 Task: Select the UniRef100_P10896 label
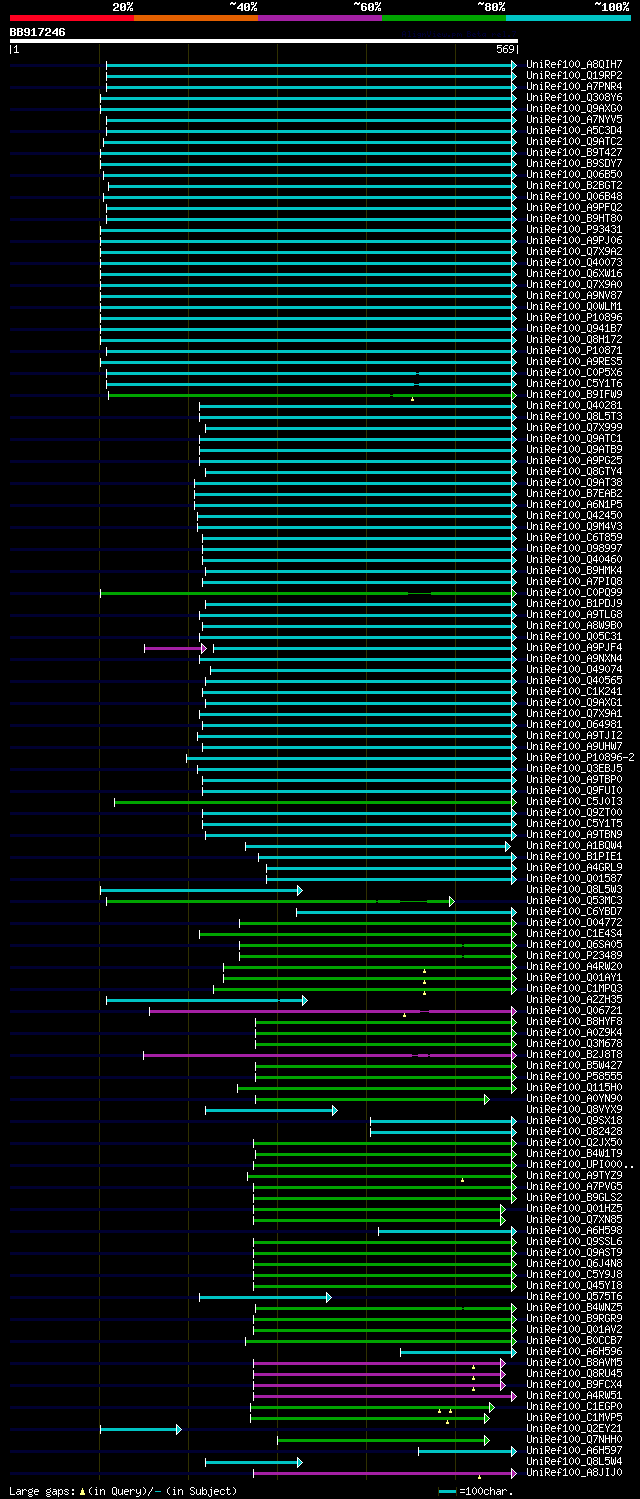[574, 317]
